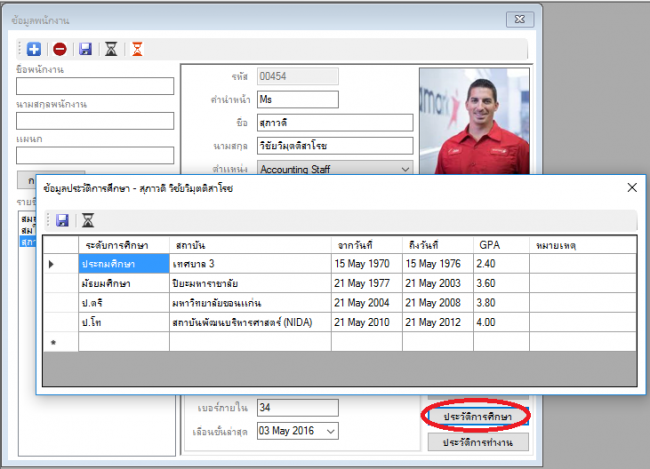Select the มัธยมศึกษา cell
The image size is (650, 469).
[124, 283]
